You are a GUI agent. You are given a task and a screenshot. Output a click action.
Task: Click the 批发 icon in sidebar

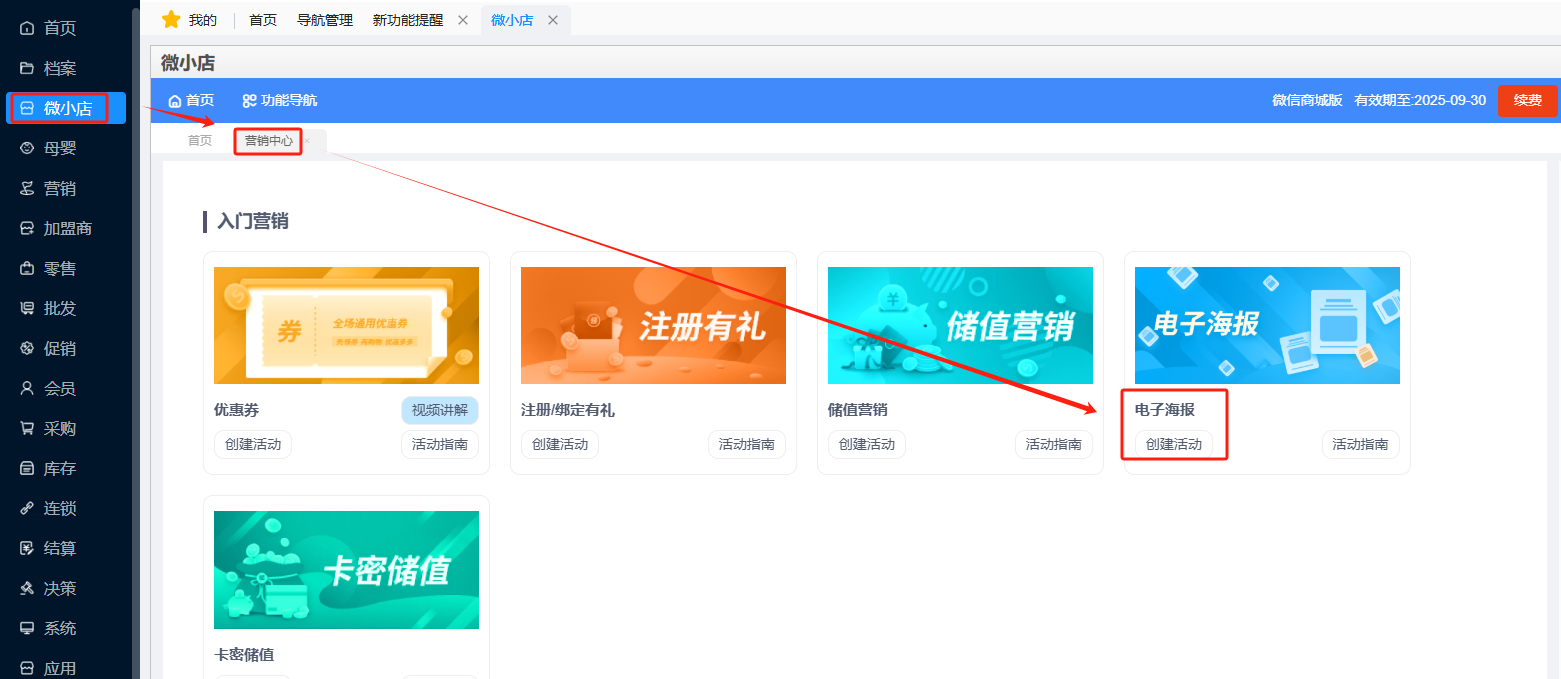tap(27, 308)
